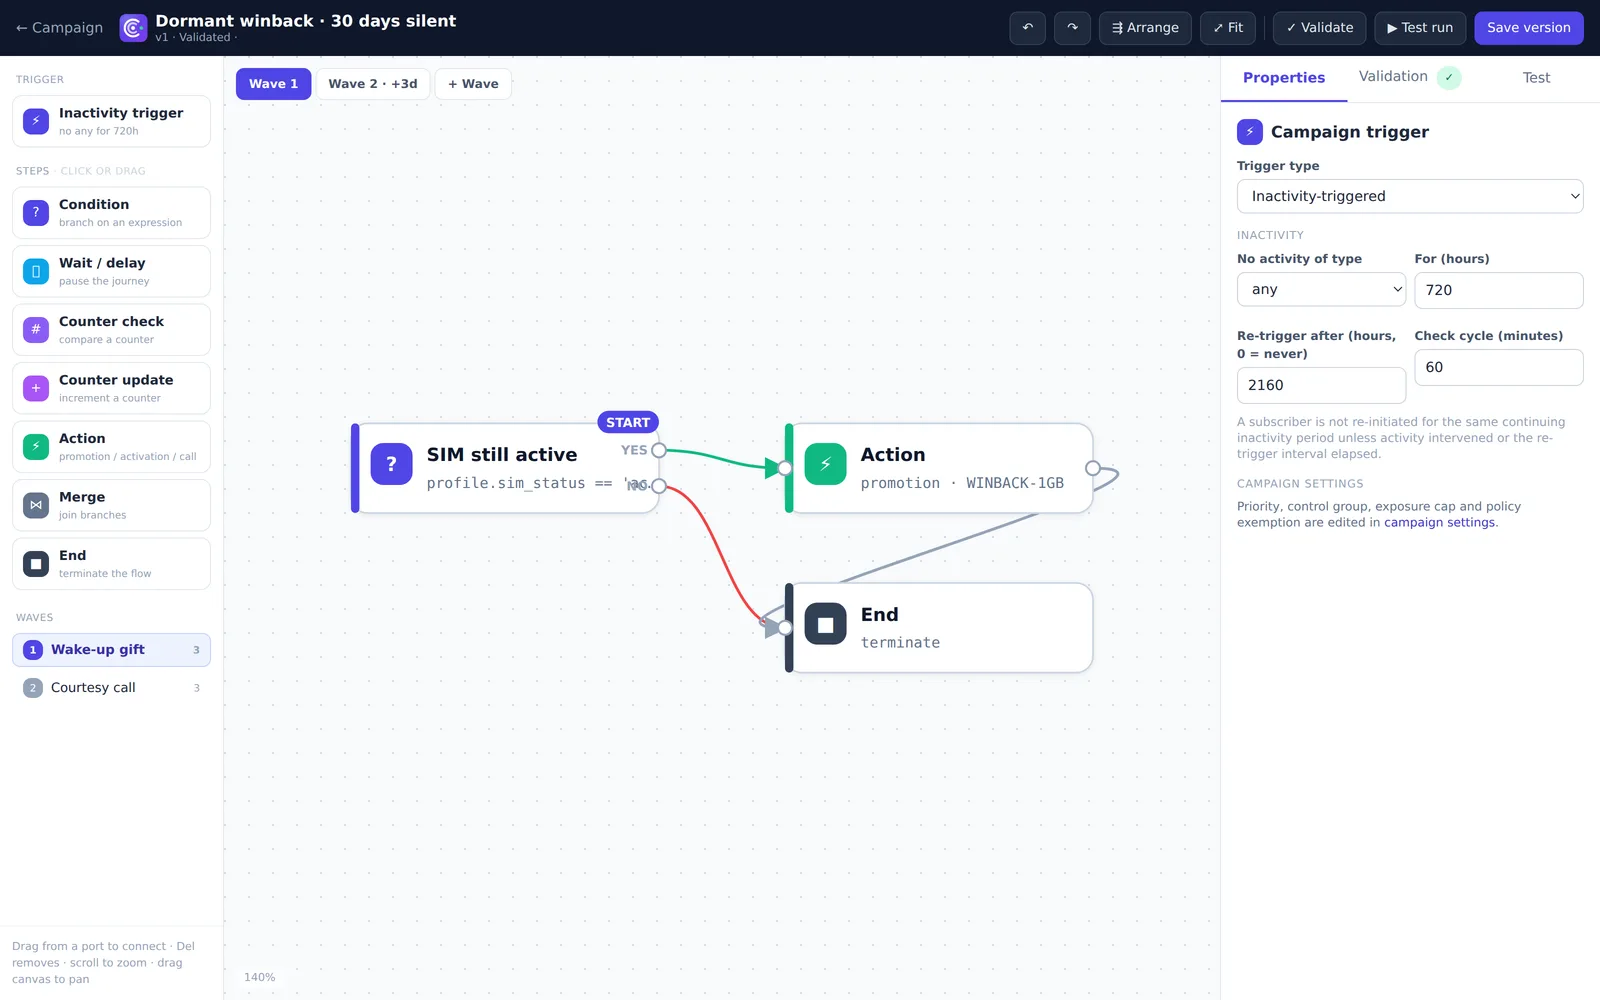Screen dimensions: 1600x1000
Task: Click the Action step green icon in palette
Action: (x=36, y=446)
